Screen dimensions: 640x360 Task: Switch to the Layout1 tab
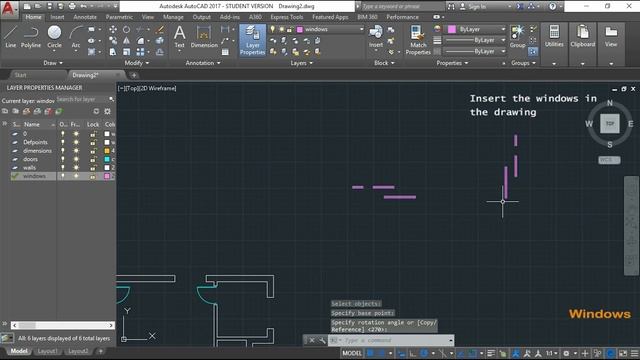point(47,351)
